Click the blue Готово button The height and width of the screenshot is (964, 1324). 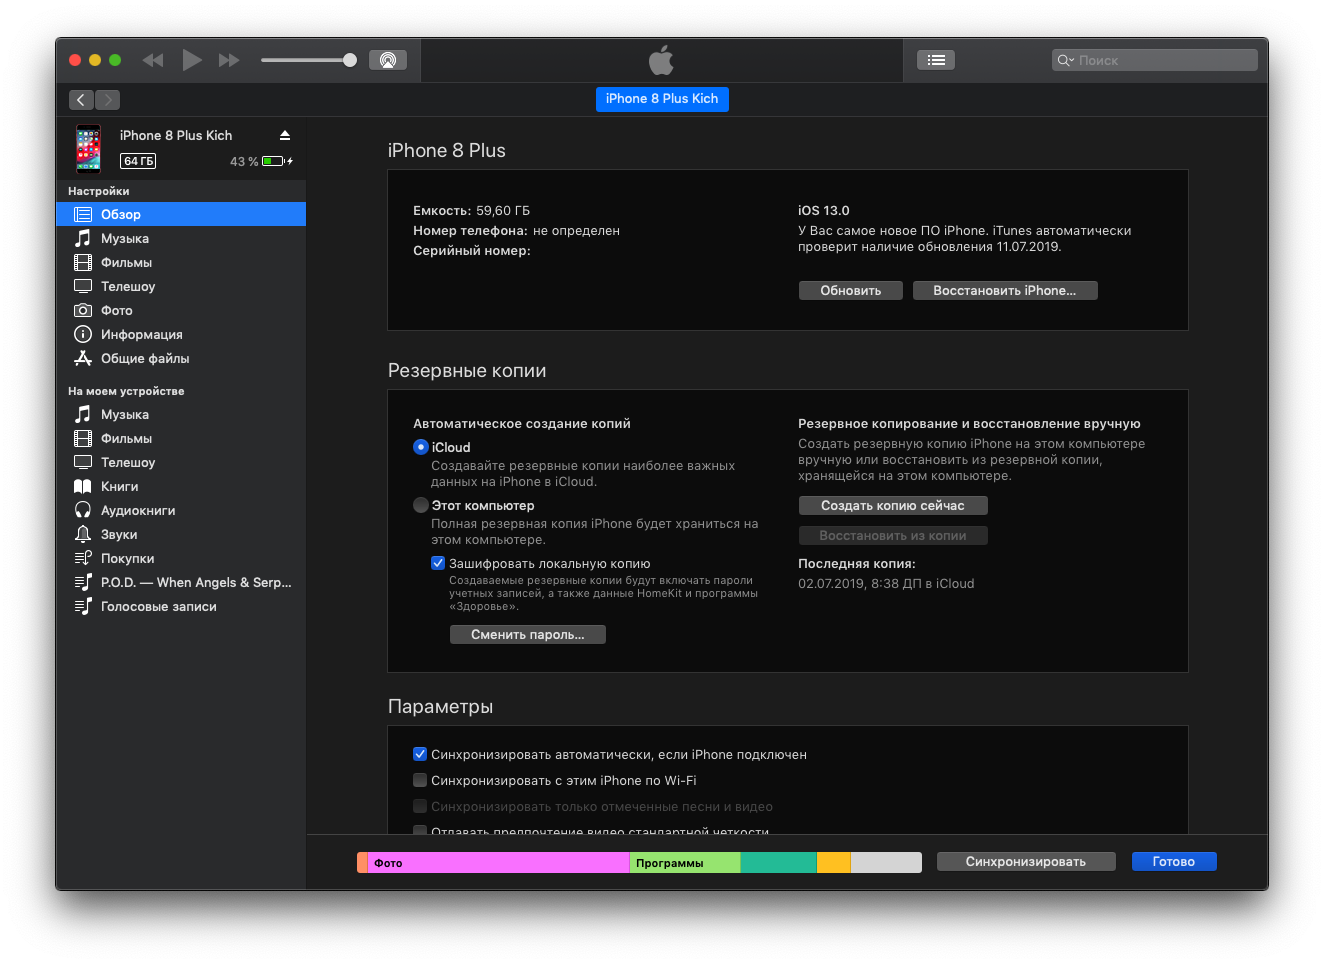[x=1174, y=862]
